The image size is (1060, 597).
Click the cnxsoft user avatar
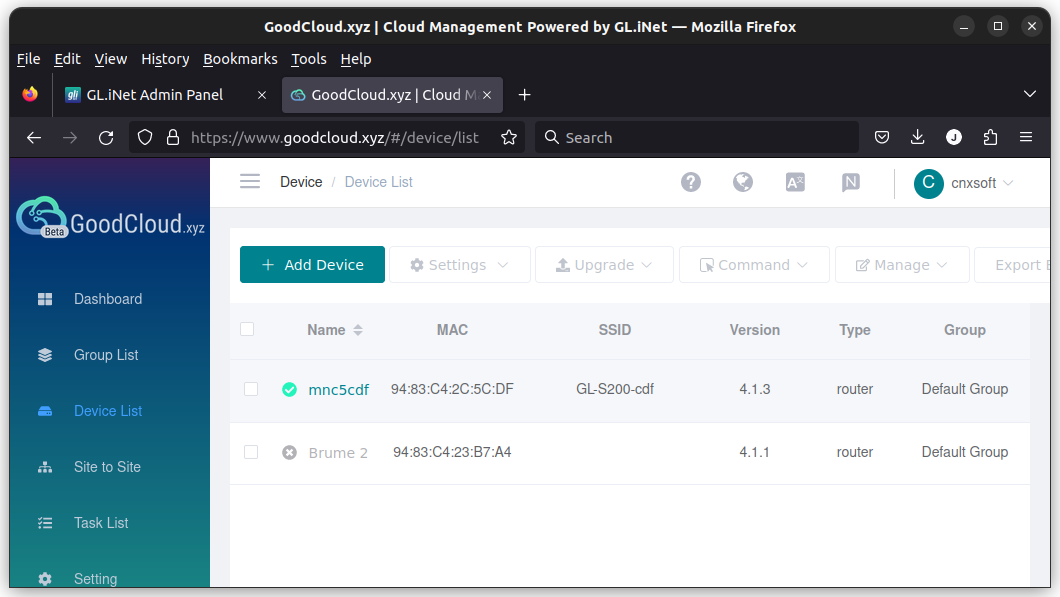coord(928,183)
